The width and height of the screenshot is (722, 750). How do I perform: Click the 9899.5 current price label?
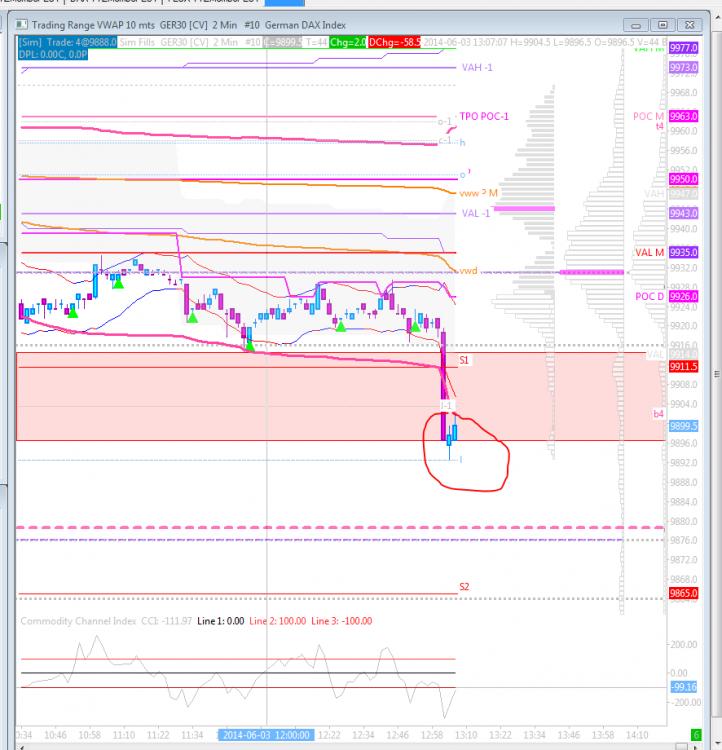pyautogui.click(x=683, y=426)
